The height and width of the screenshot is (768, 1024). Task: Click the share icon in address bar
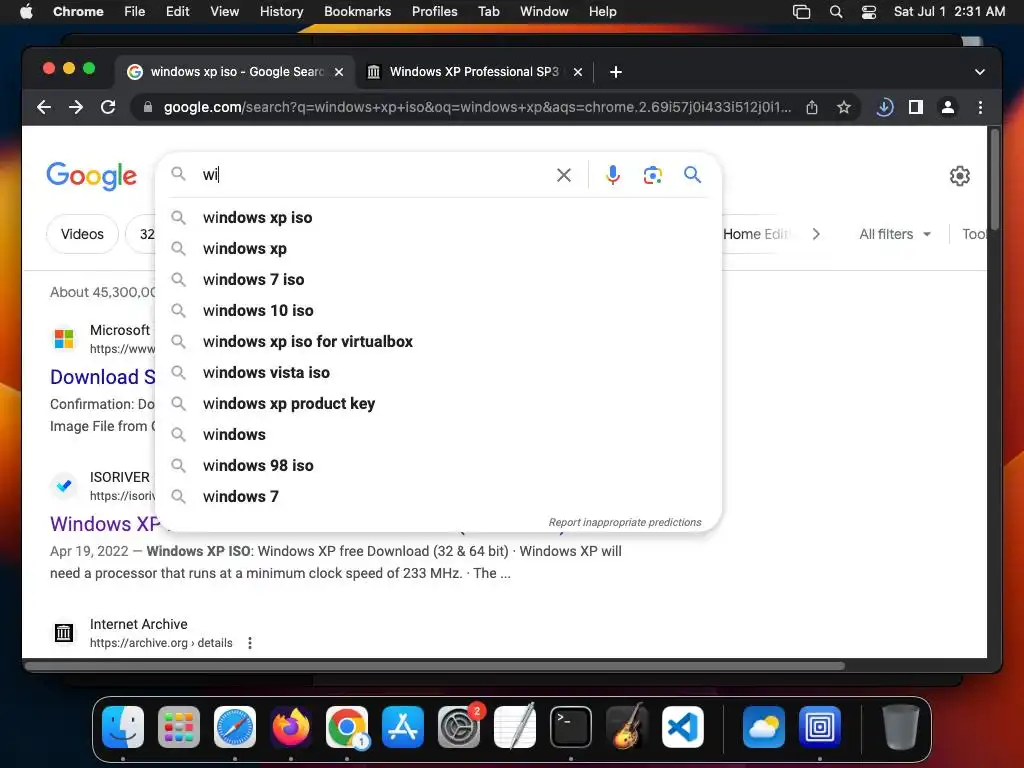point(812,107)
